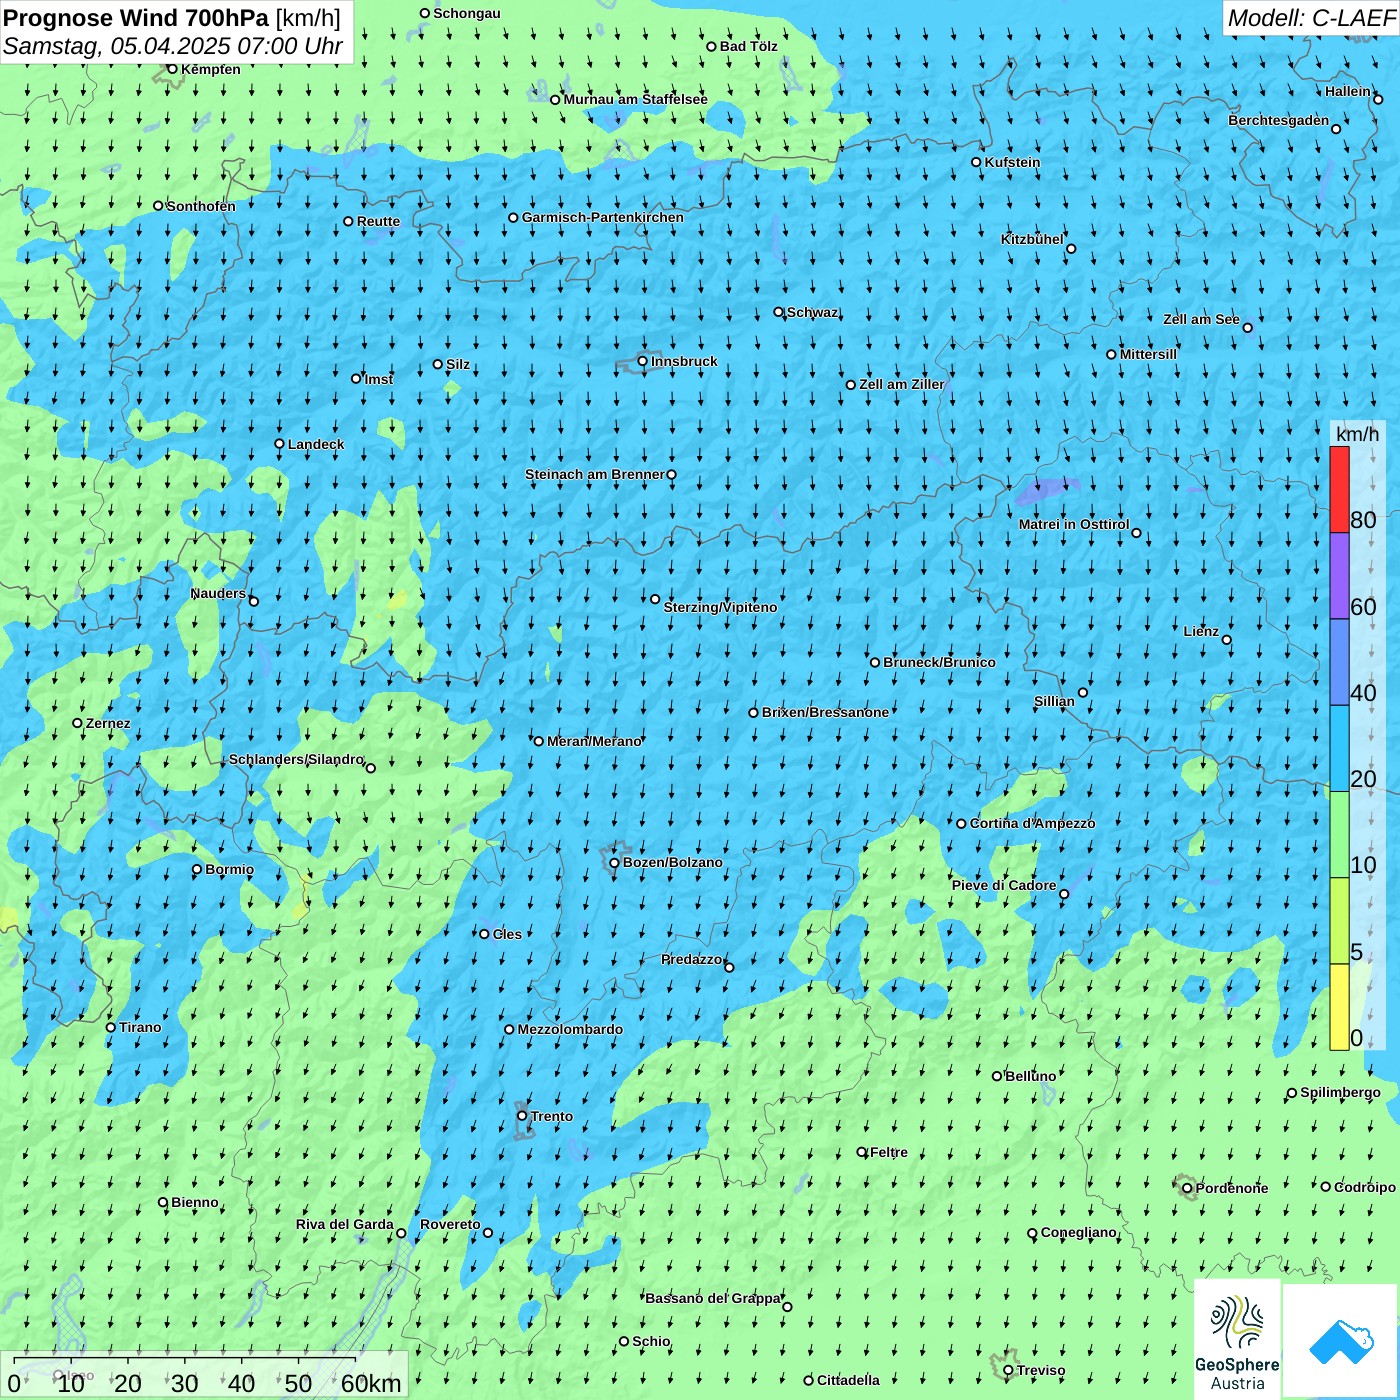1400x1400 pixels.
Task: Click the Hallein label
Action: point(1348,91)
